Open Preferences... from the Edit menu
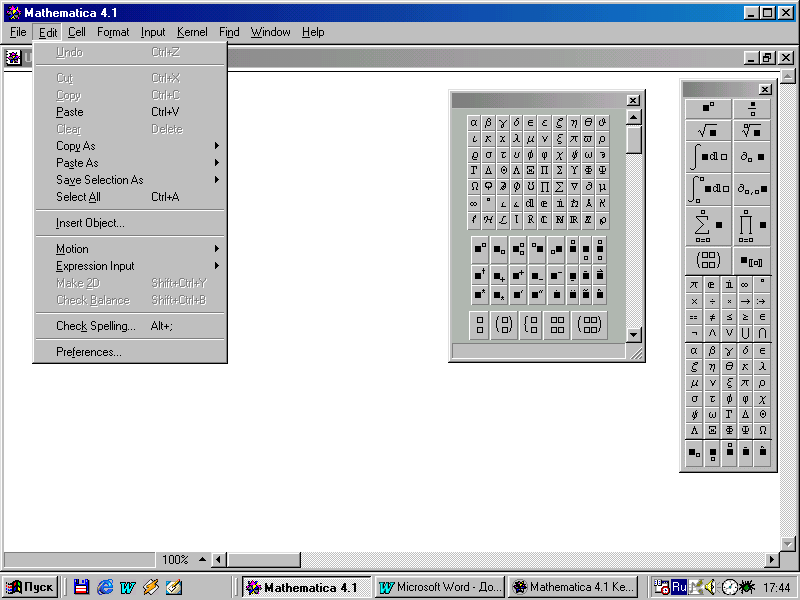This screenshot has height=600, width=800. pyautogui.click(x=130, y=352)
